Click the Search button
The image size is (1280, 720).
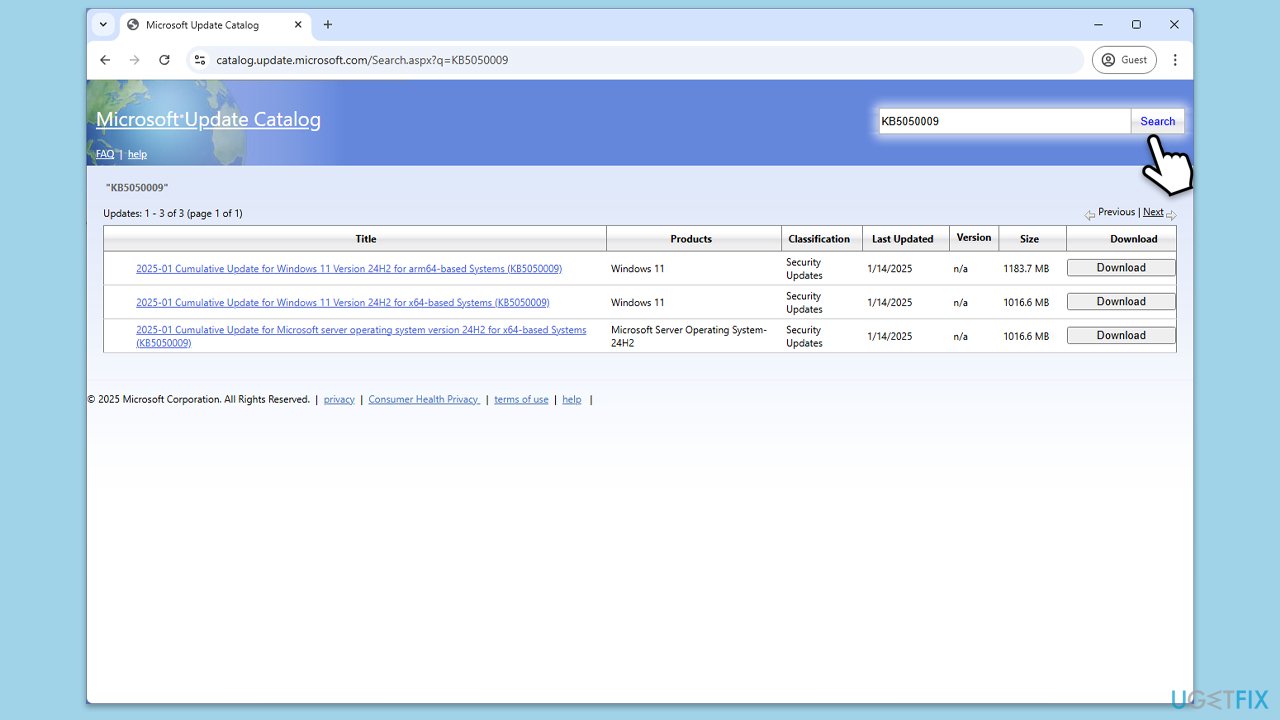(1157, 121)
